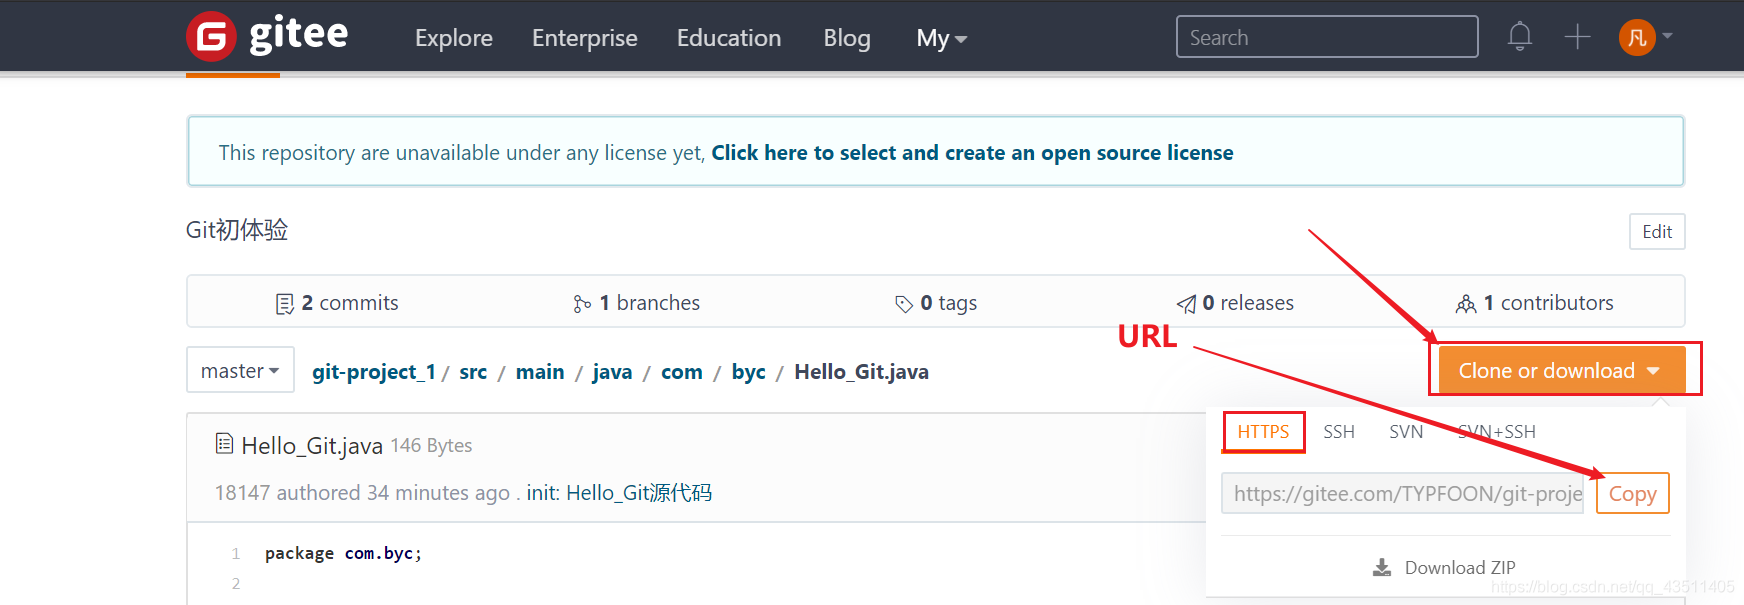Switch to the SVN clone tab
This screenshot has width=1744, height=605.
pyautogui.click(x=1406, y=432)
